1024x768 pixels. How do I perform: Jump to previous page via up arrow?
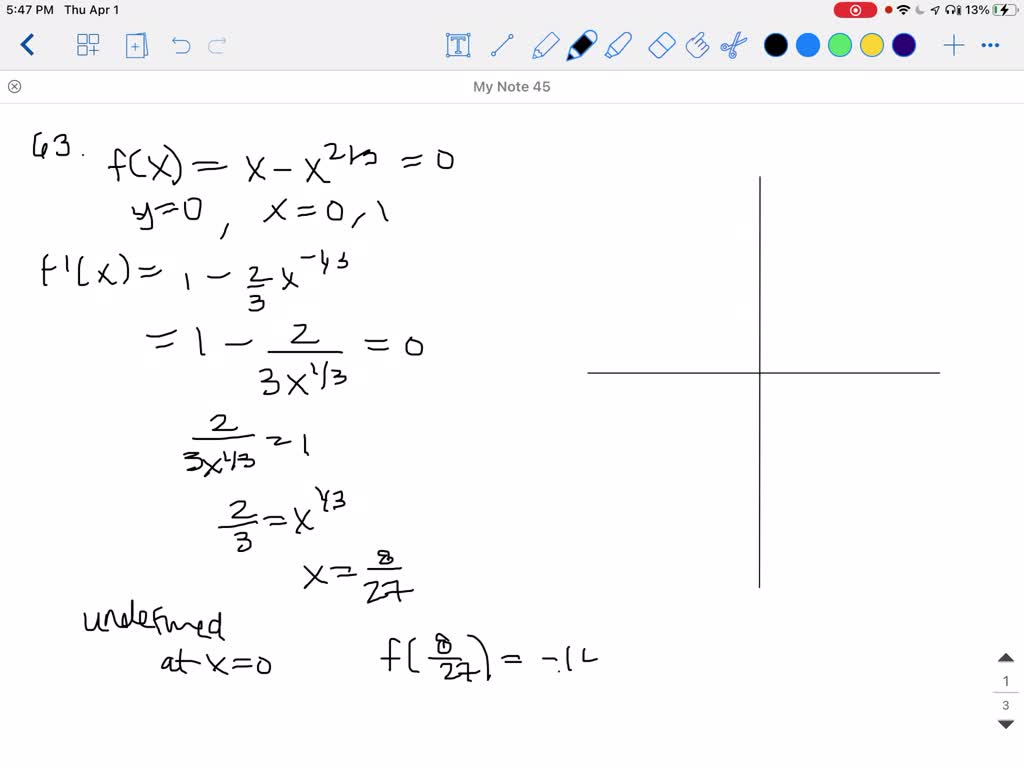(1005, 657)
